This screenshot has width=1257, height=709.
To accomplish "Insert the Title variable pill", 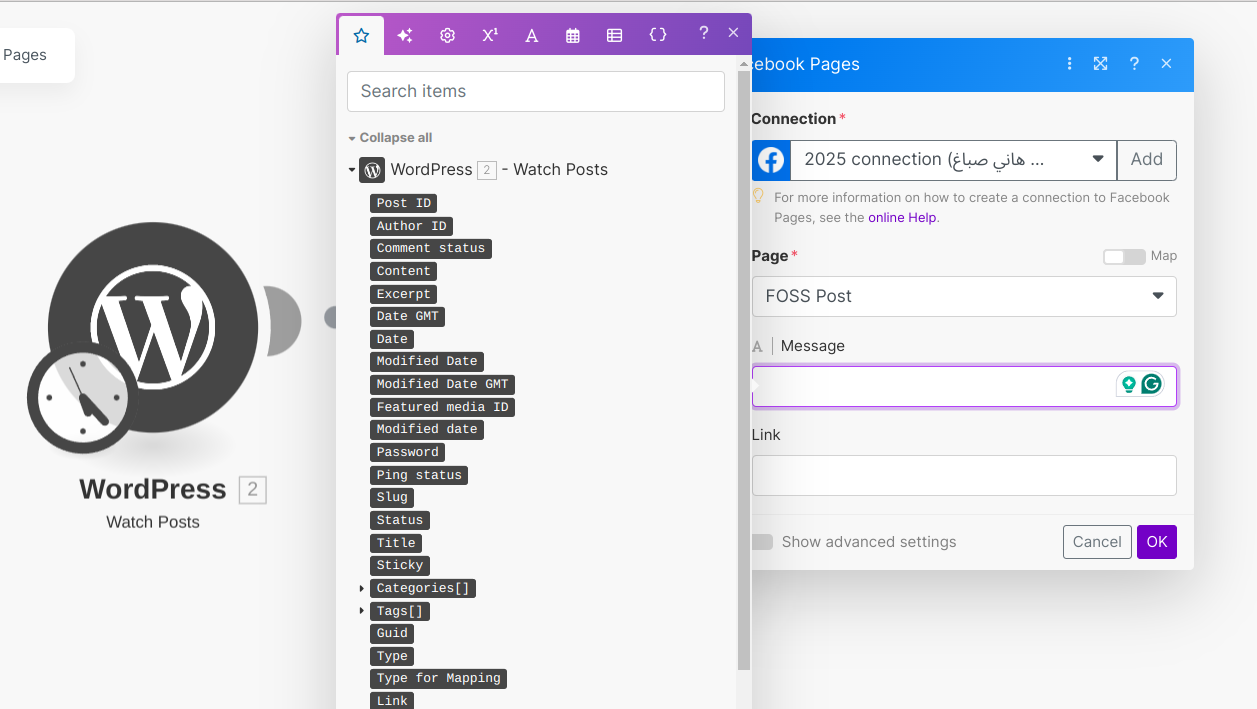I will (395, 543).
